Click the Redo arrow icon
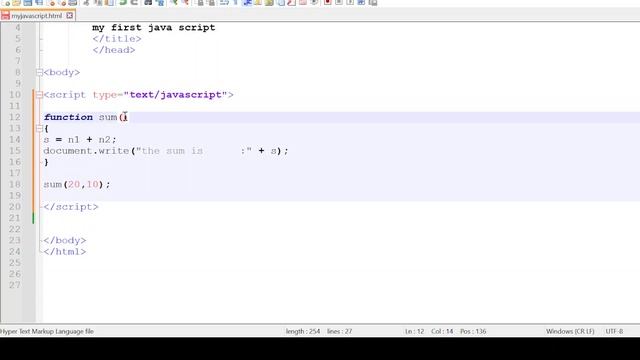Viewport: 640px width, 360px height. pyautogui.click(x=134, y=2)
